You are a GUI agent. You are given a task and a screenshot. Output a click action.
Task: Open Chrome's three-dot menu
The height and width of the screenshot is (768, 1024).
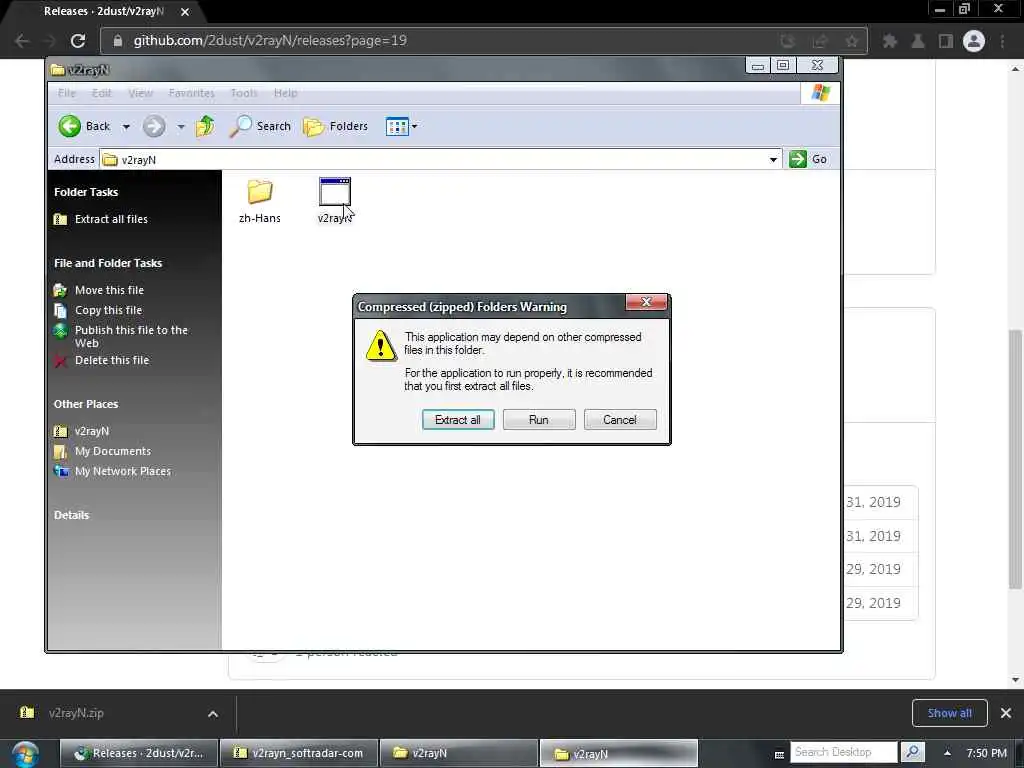point(1002,41)
